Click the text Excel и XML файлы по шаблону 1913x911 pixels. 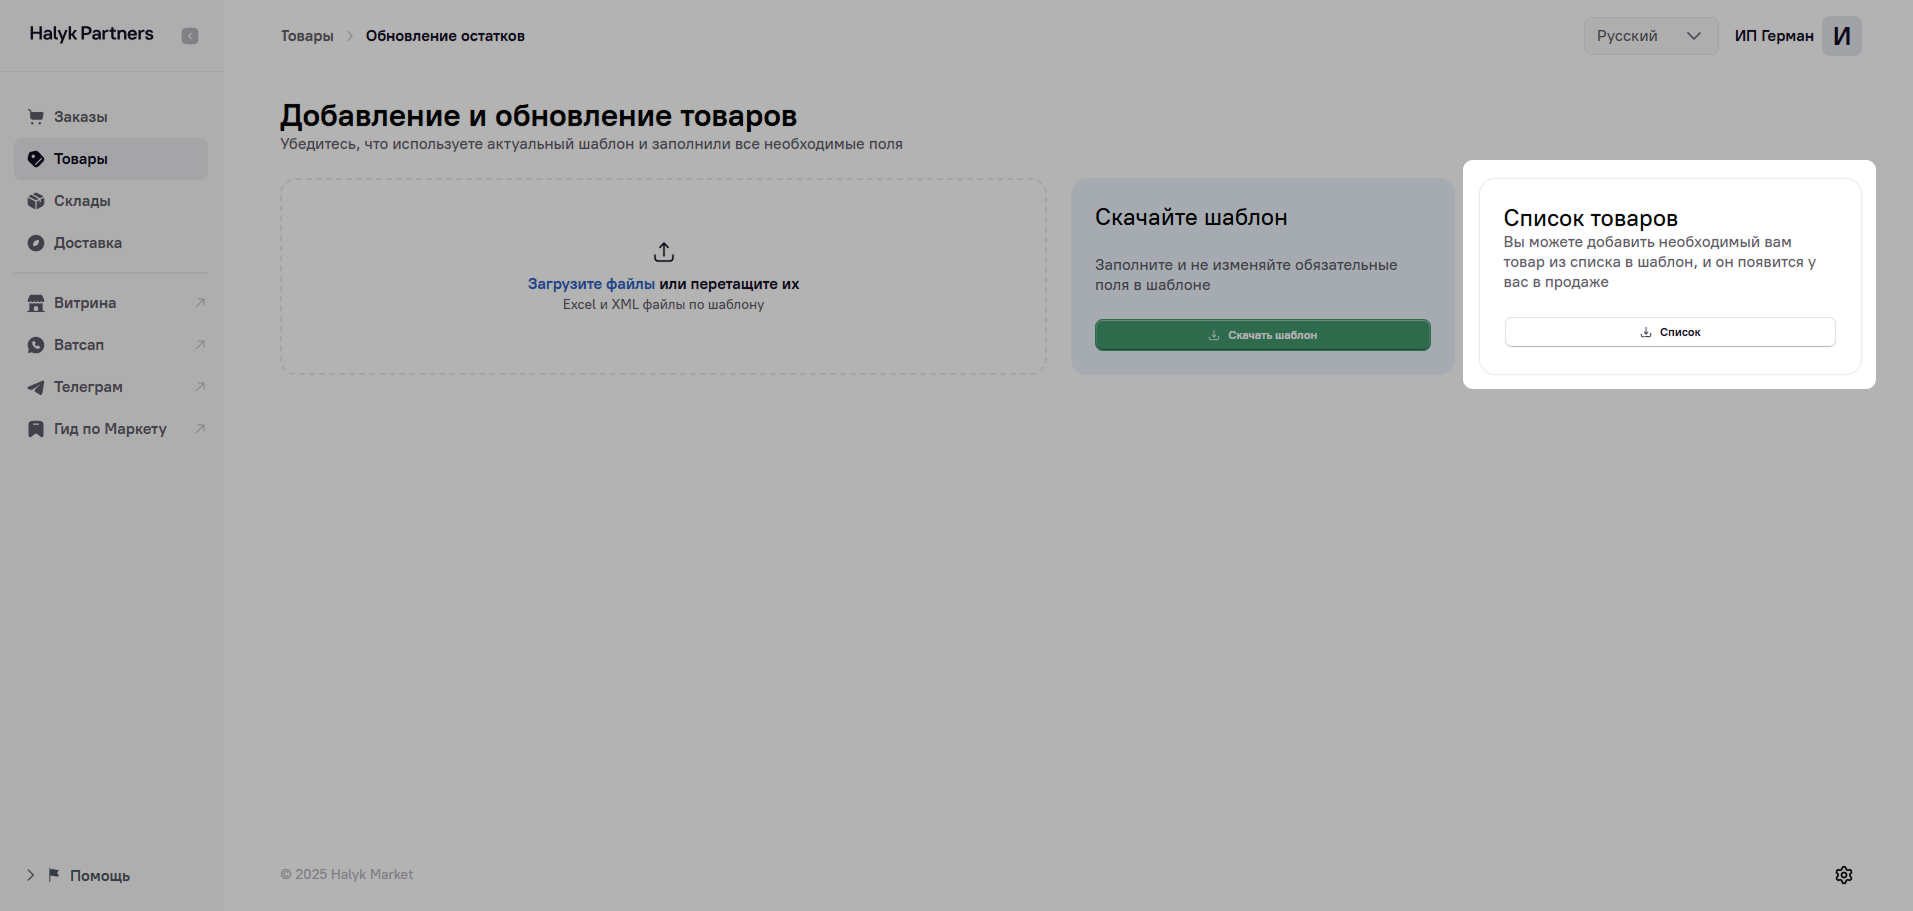click(x=663, y=305)
